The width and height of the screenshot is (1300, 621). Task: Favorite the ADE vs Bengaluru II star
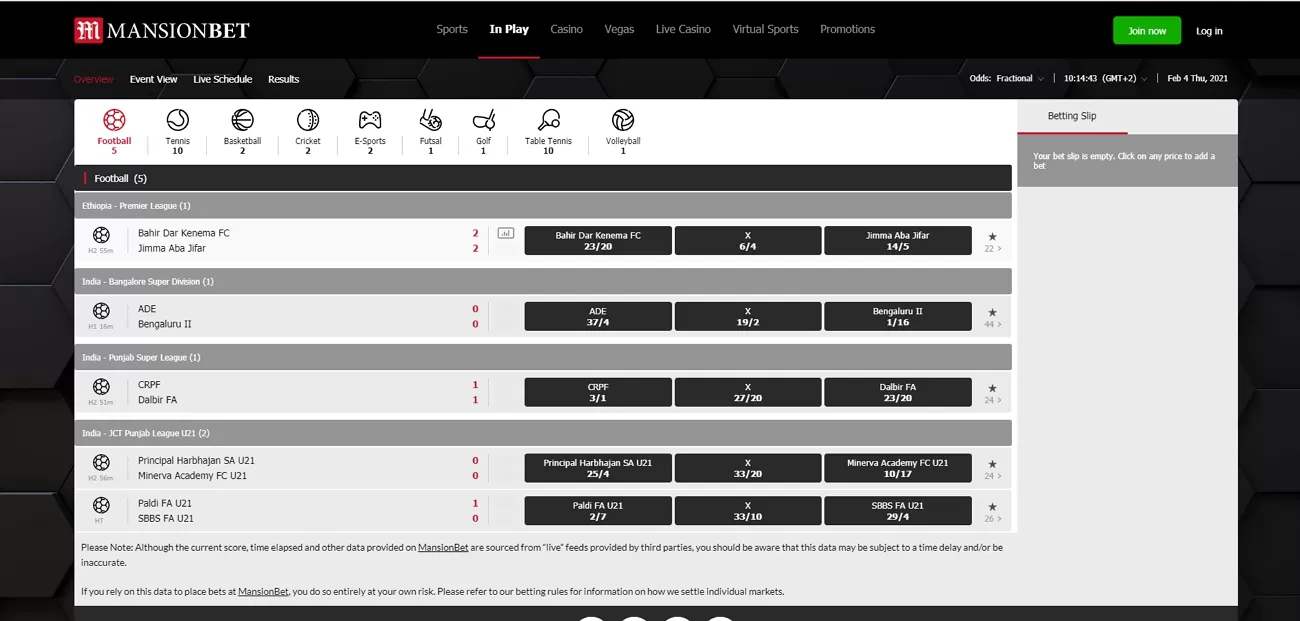pyautogui.click(x=992, y=312)
